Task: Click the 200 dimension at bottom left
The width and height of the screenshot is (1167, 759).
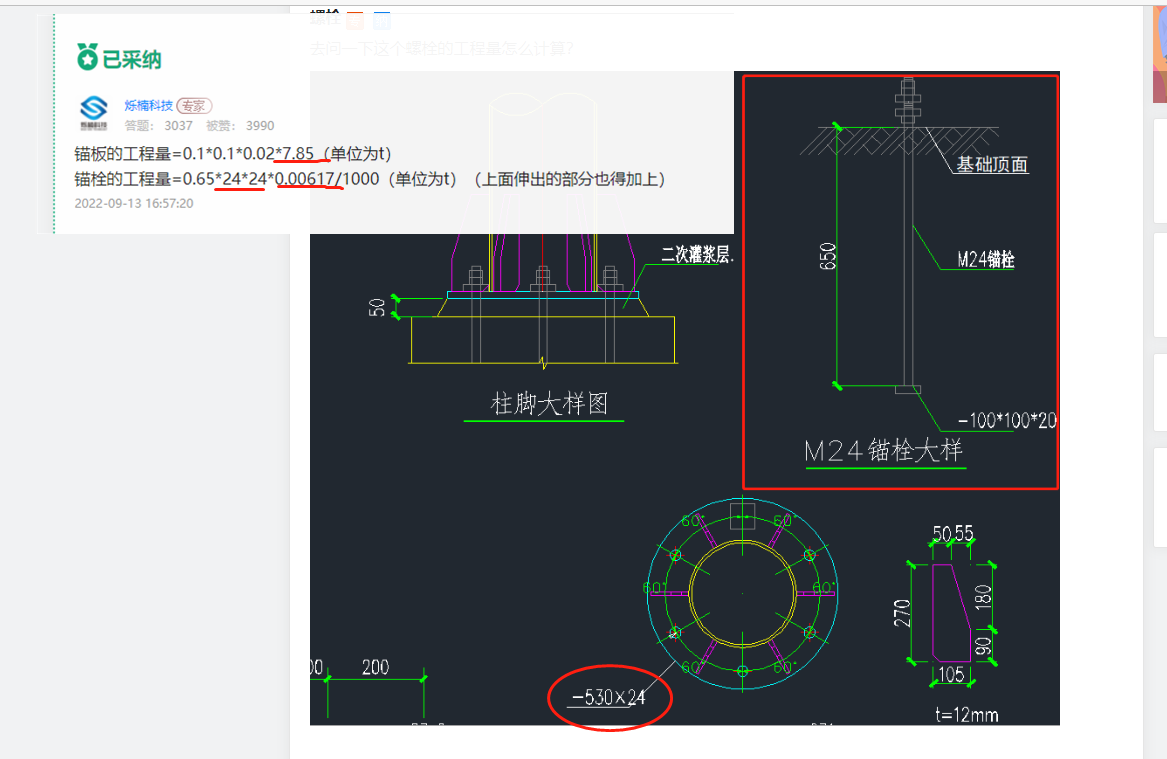Action: tap(375, 667)
